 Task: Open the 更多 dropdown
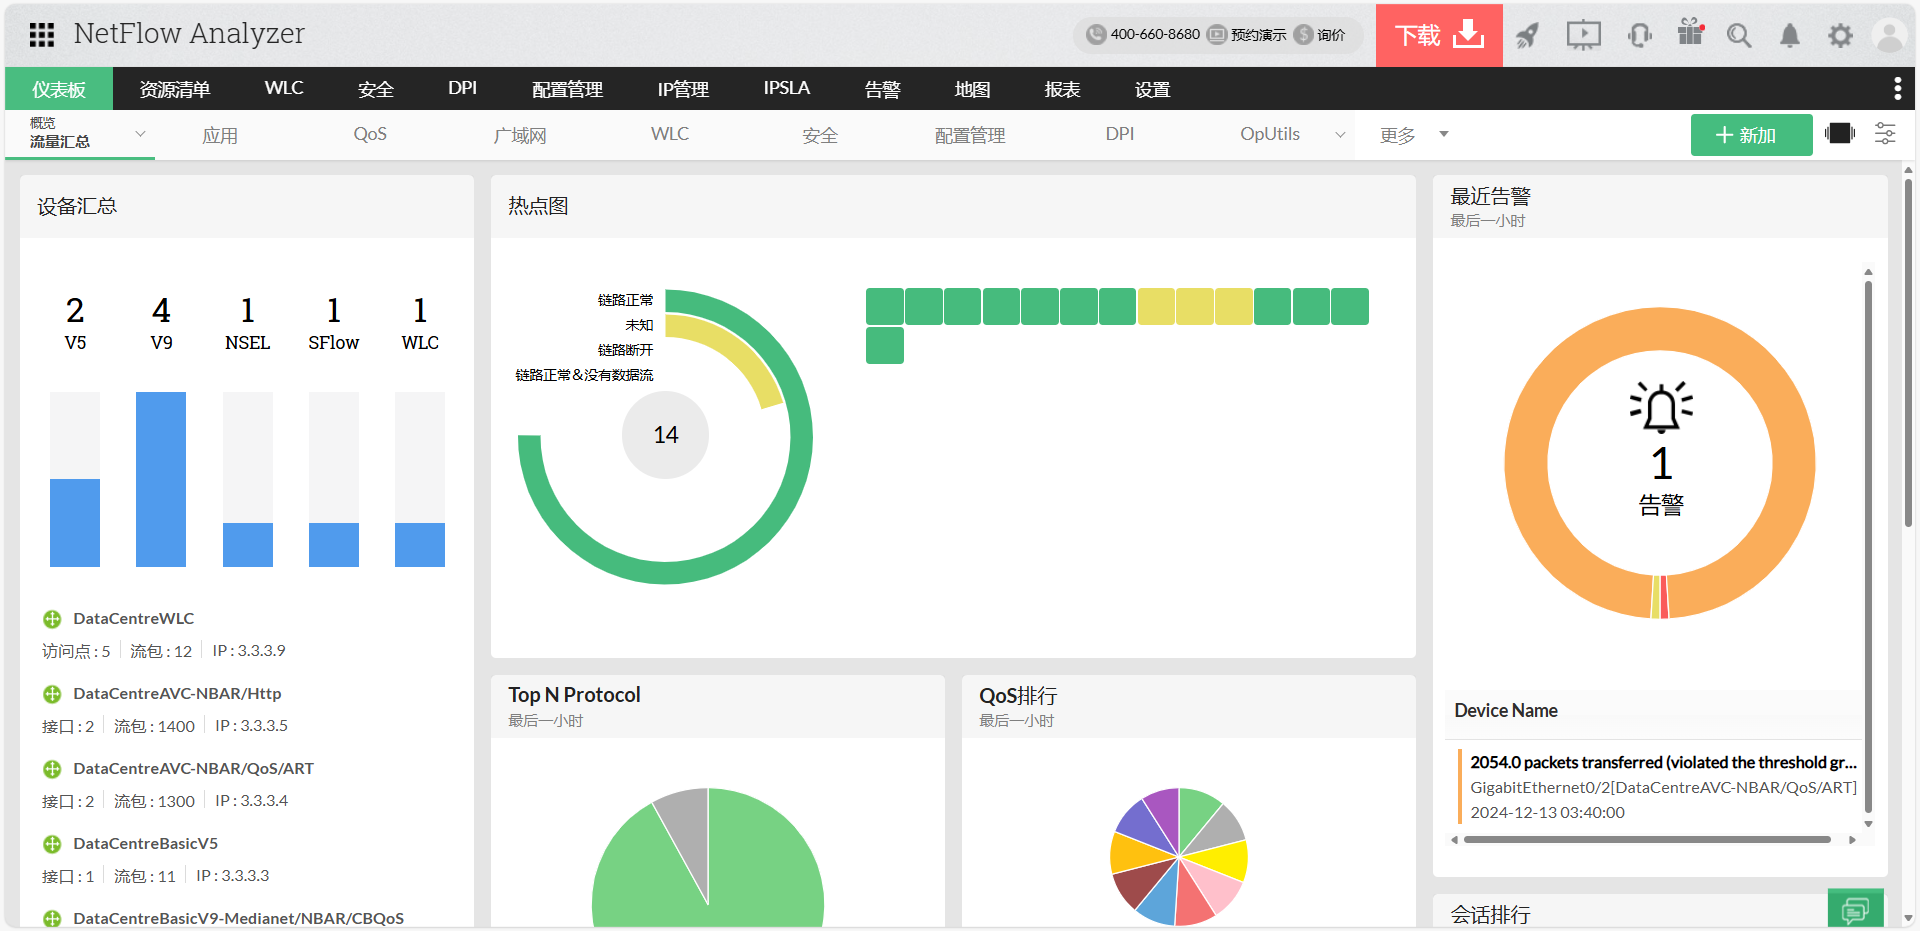point(1414,135)
